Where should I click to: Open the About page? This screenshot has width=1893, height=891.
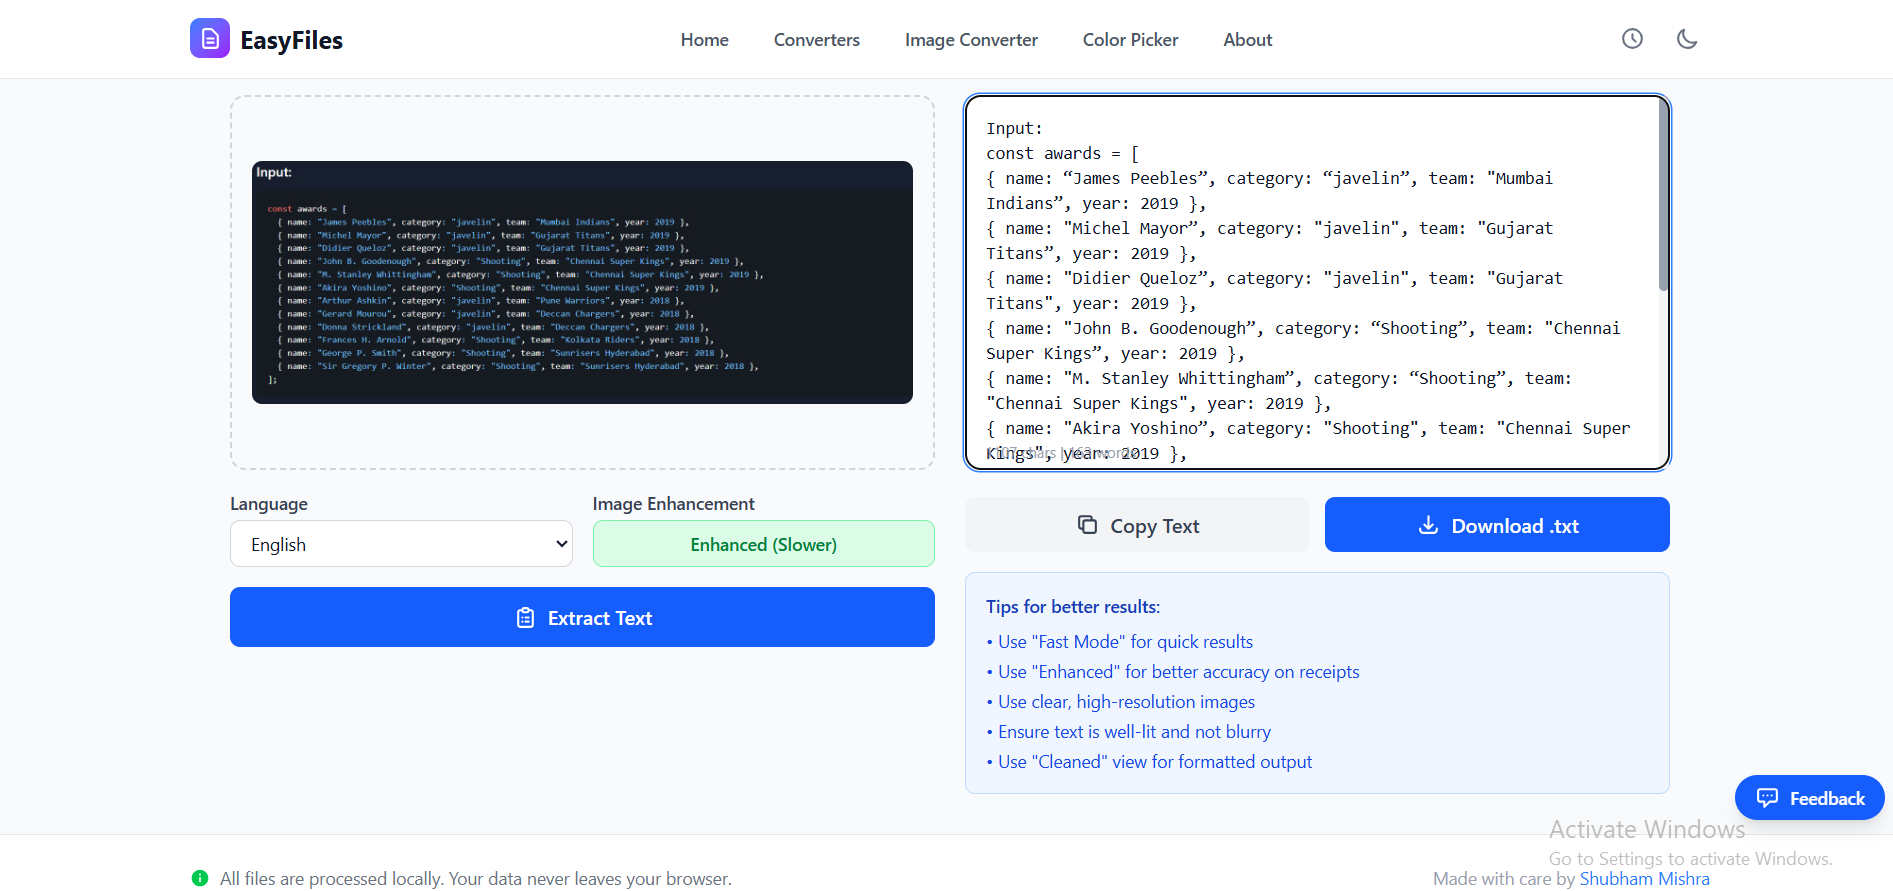1248,40
